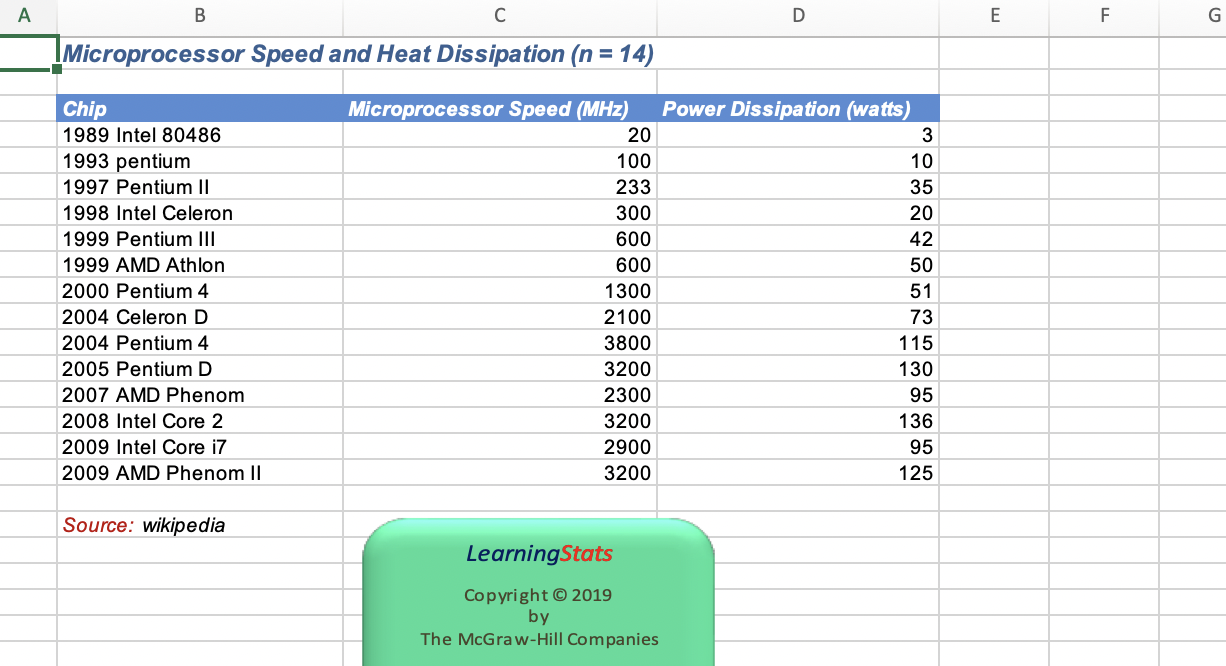
Task: Select the 'Power Dissipation (watts)' header cell
Action: [798, 109]
